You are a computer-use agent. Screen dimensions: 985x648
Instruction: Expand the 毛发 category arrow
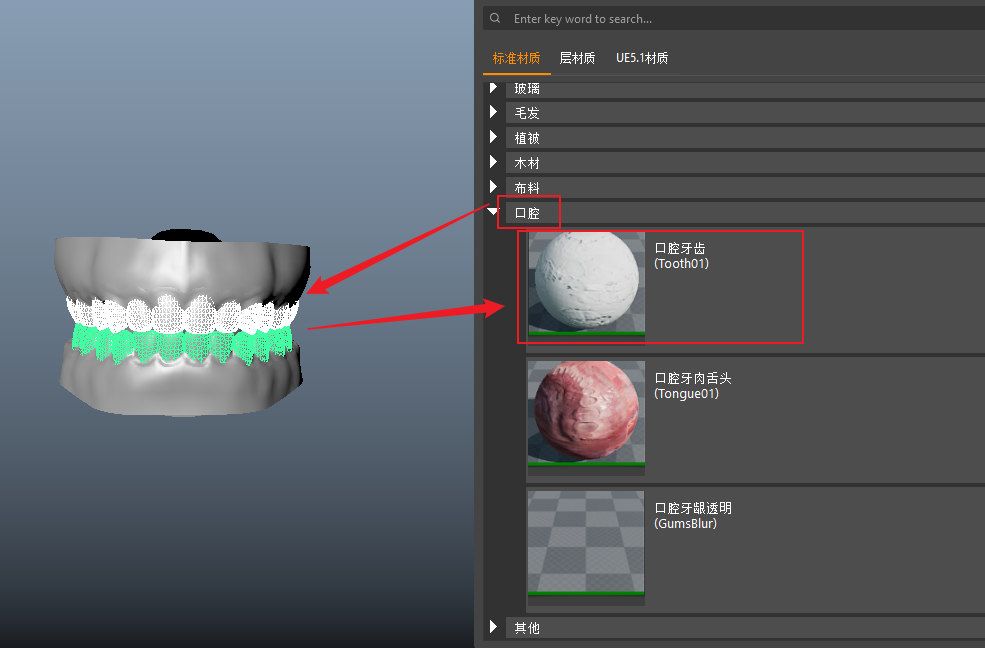pyautogui.click(x=494, y=112)
